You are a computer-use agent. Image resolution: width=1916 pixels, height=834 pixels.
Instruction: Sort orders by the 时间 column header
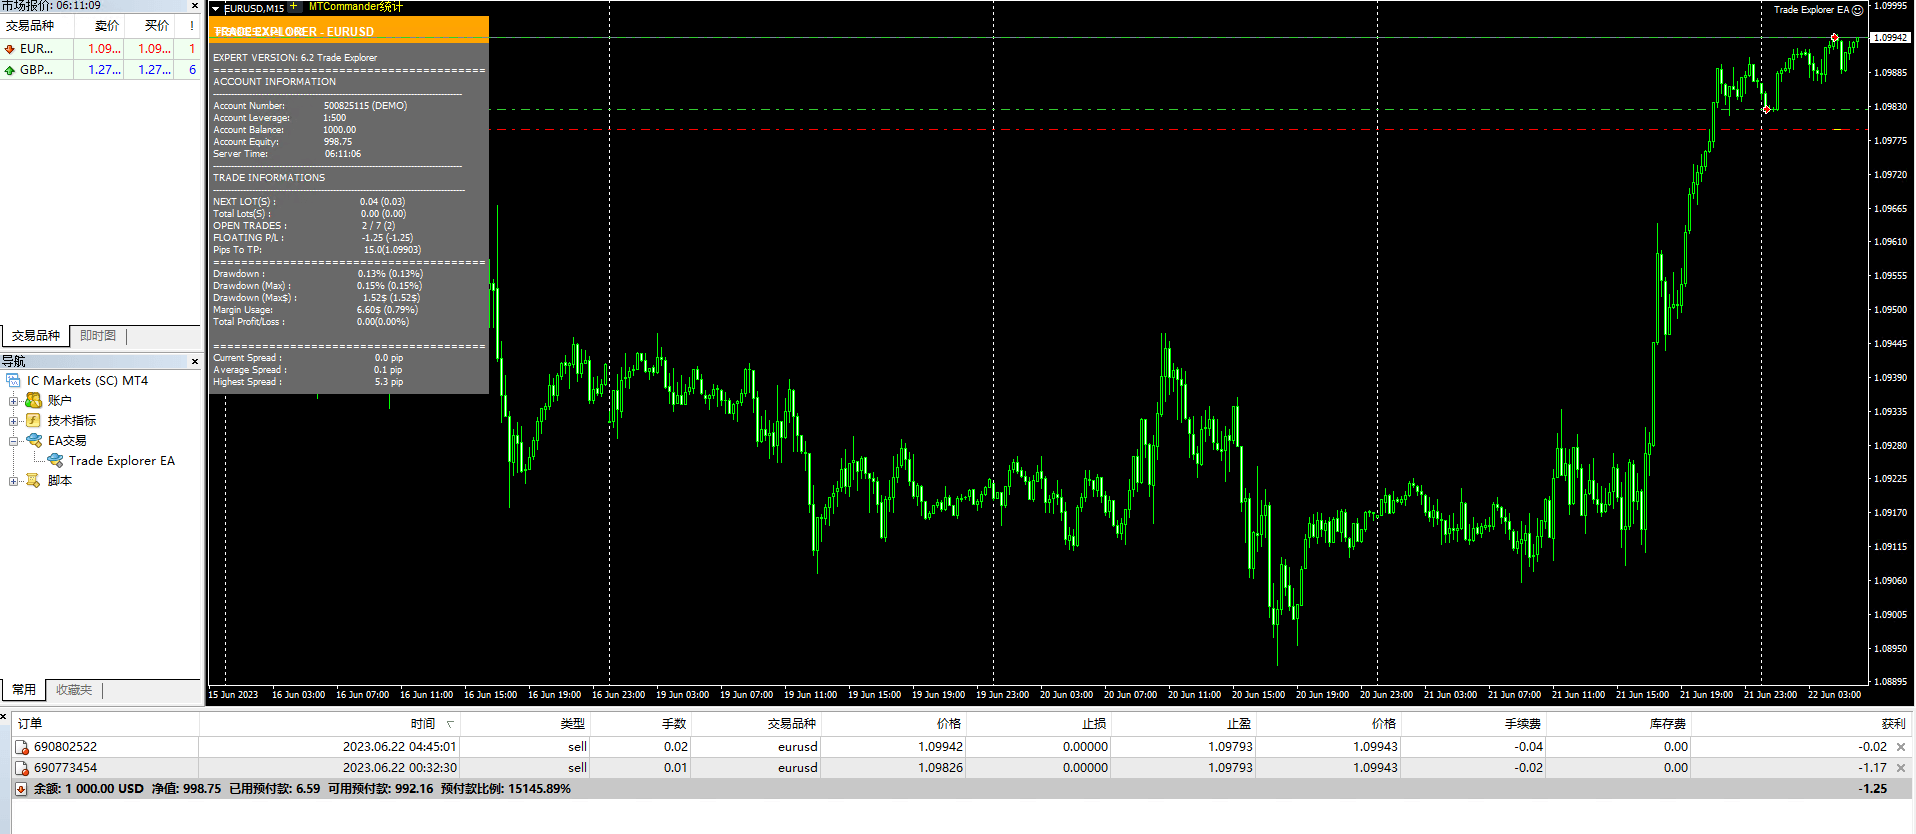(x=423, y=724)
